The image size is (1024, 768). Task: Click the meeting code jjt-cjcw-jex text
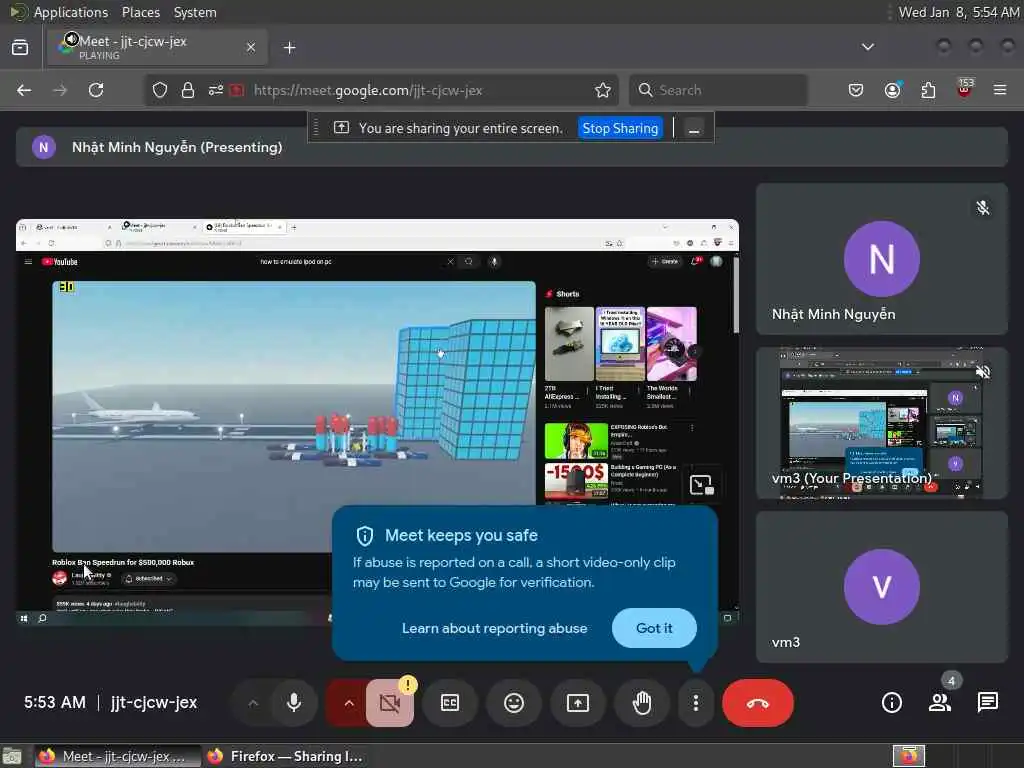(x=154, y=703)
